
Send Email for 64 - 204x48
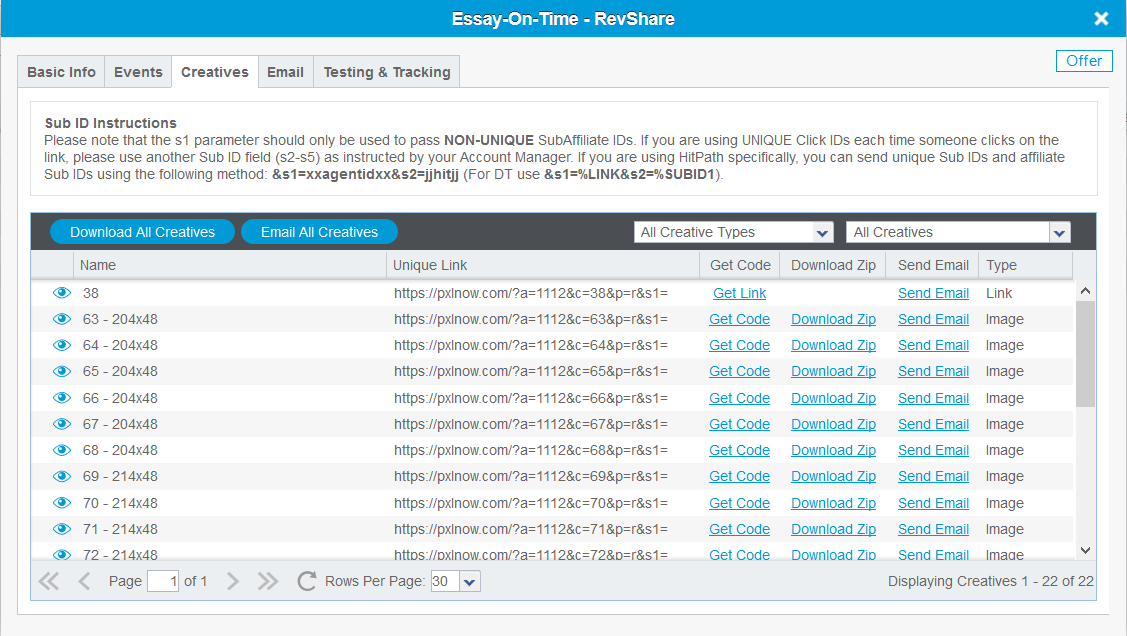tap(933, 345)
